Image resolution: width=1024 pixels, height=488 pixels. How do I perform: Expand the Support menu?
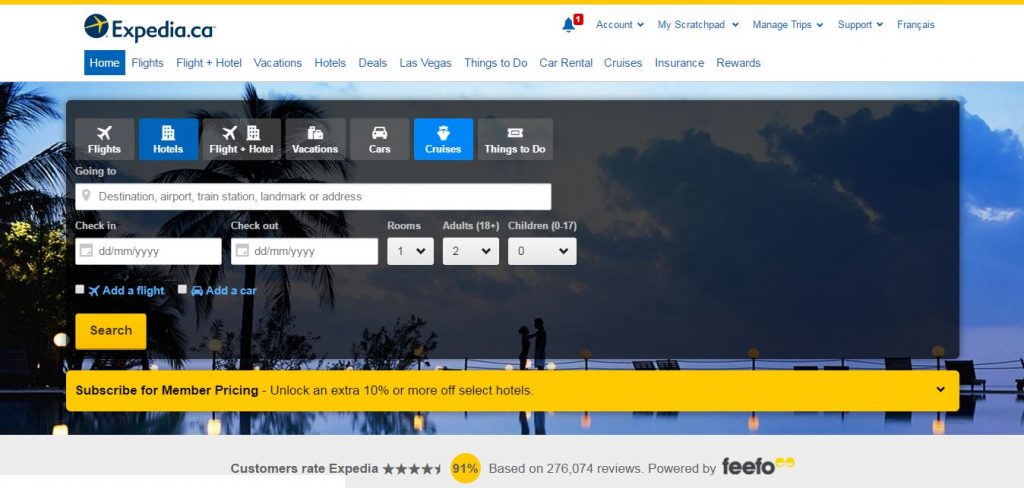click(861, 25)
